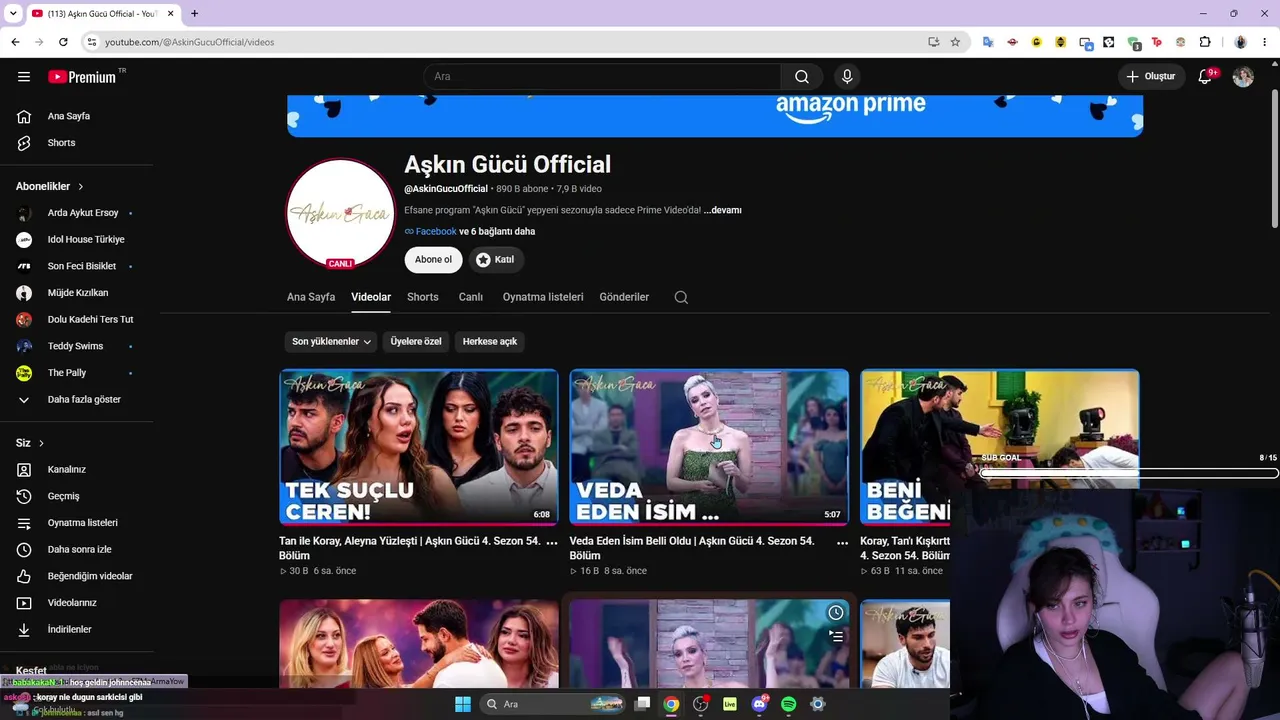Image resolution: width=1280 pixels, height=720 pixels.
Task: Open the notifications bell
Action: (1205, 76)
